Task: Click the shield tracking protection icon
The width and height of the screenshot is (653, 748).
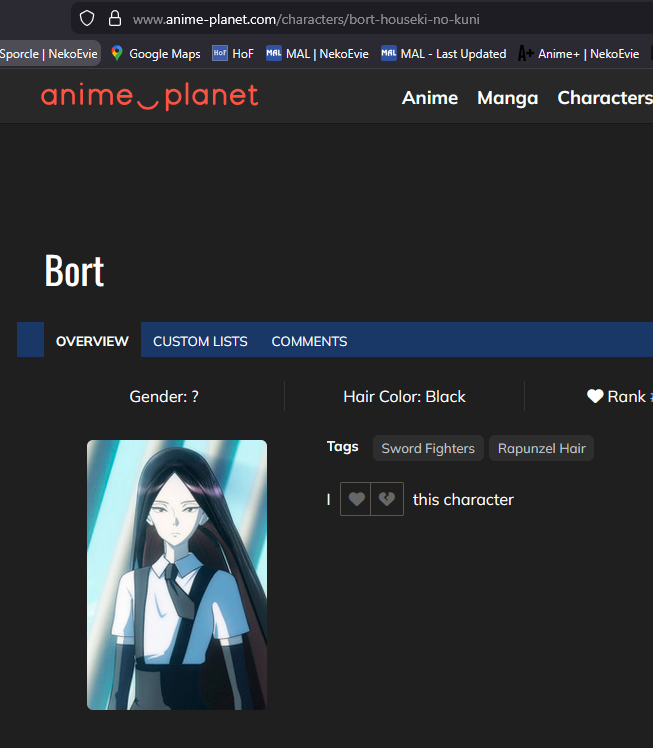Action: pyautogui.click(x=87, y=19)
